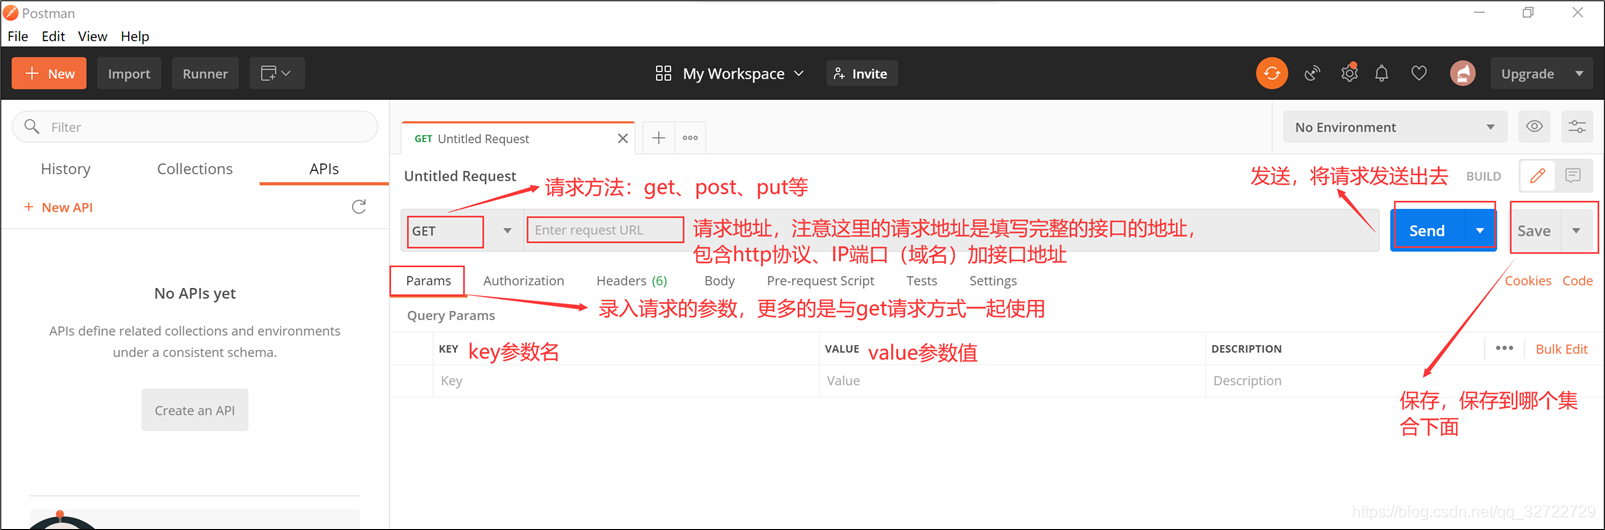Select the Params tab
This screenshot has height=530, width=1605.
pyautogui.click(x=428, y=281)
